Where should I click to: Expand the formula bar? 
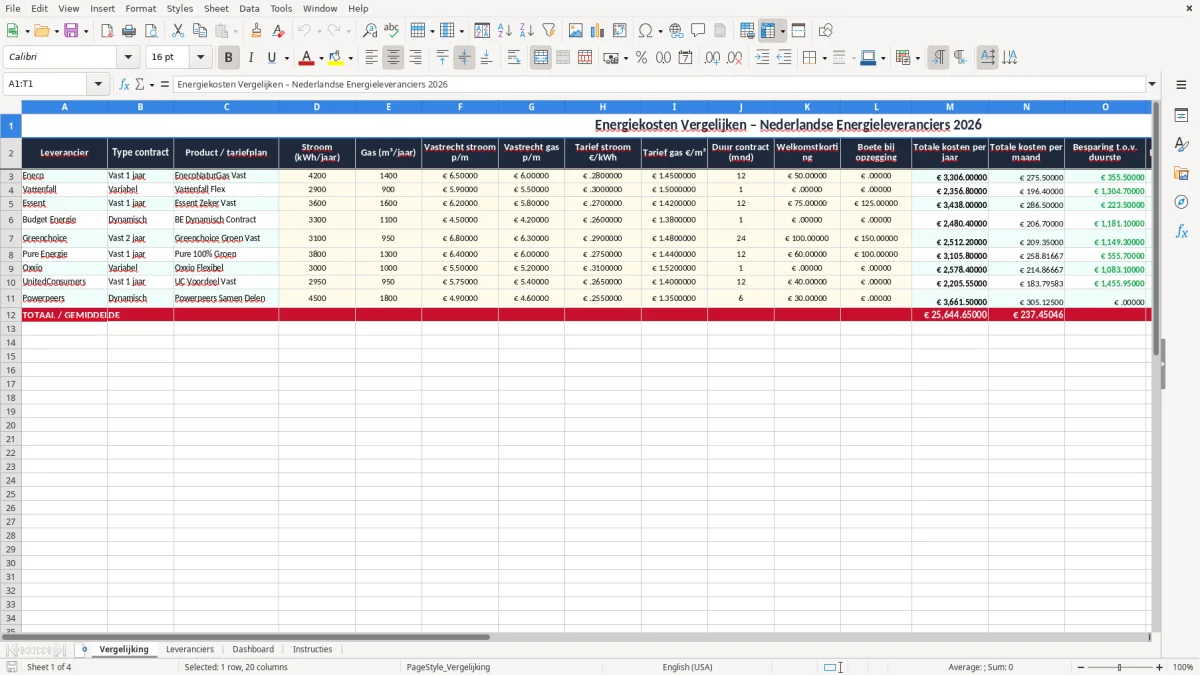pyautogui.click(x=1152, y=84)
